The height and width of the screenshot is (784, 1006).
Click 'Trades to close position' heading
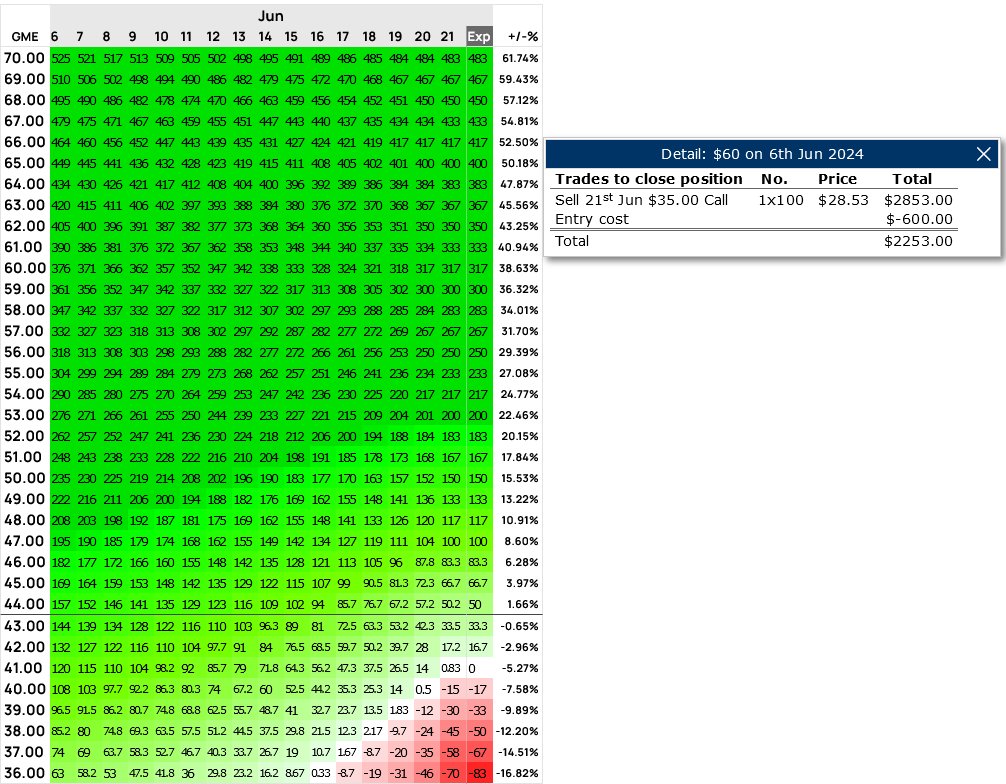[x=649, y=179]
